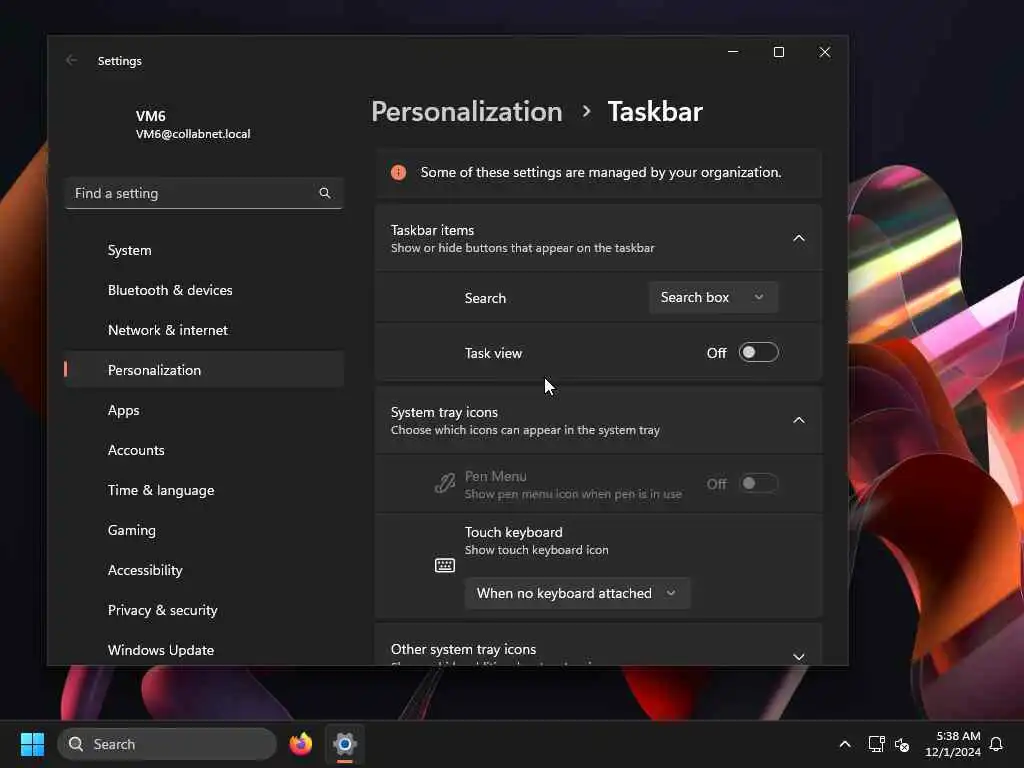The width and height of the screenshot is (1024, 768).
Task: Open Accessibility settings category
Action: 204,570
